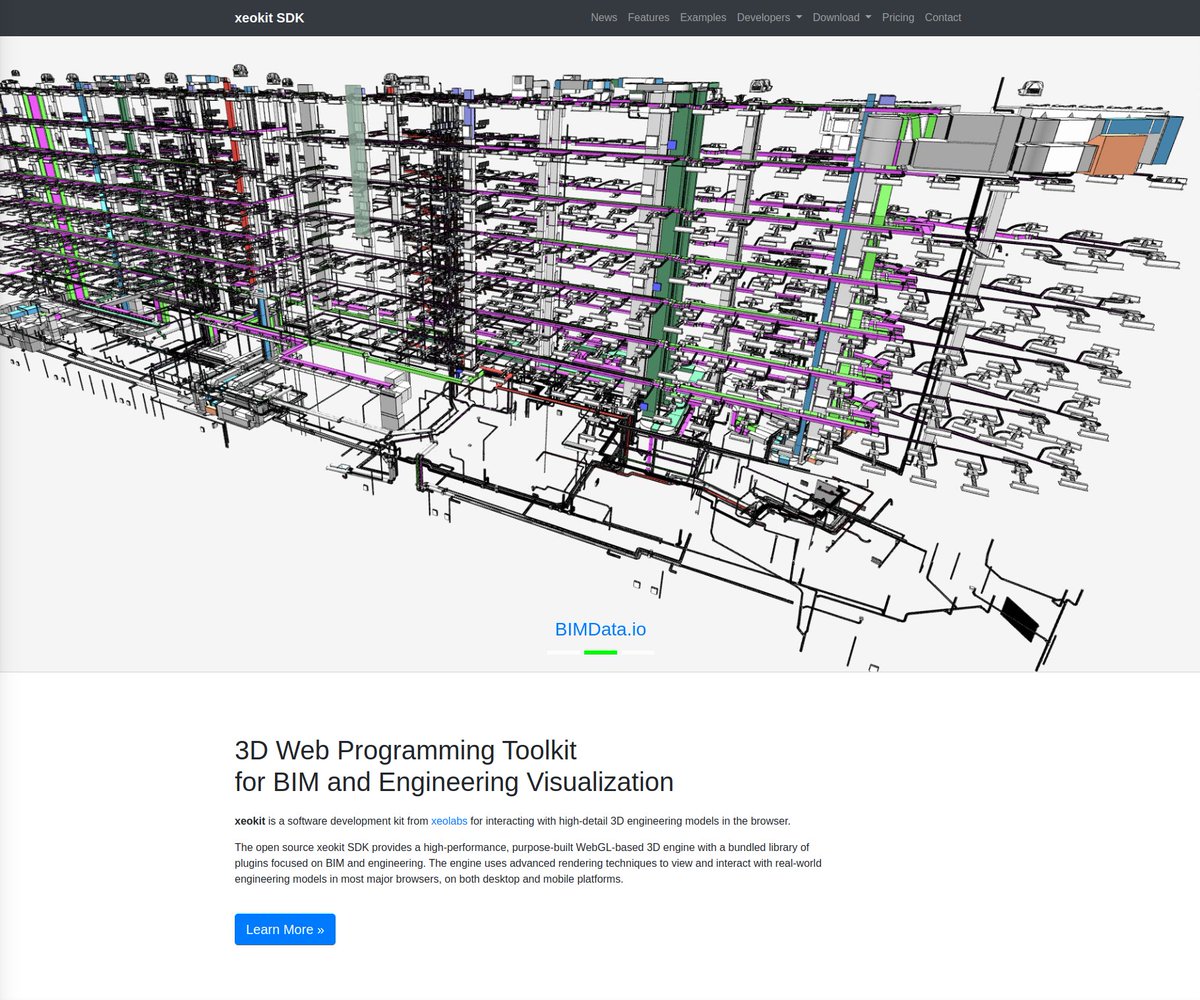Go to the News page
1200x1000 pixels.
click(x=604, y=17)
